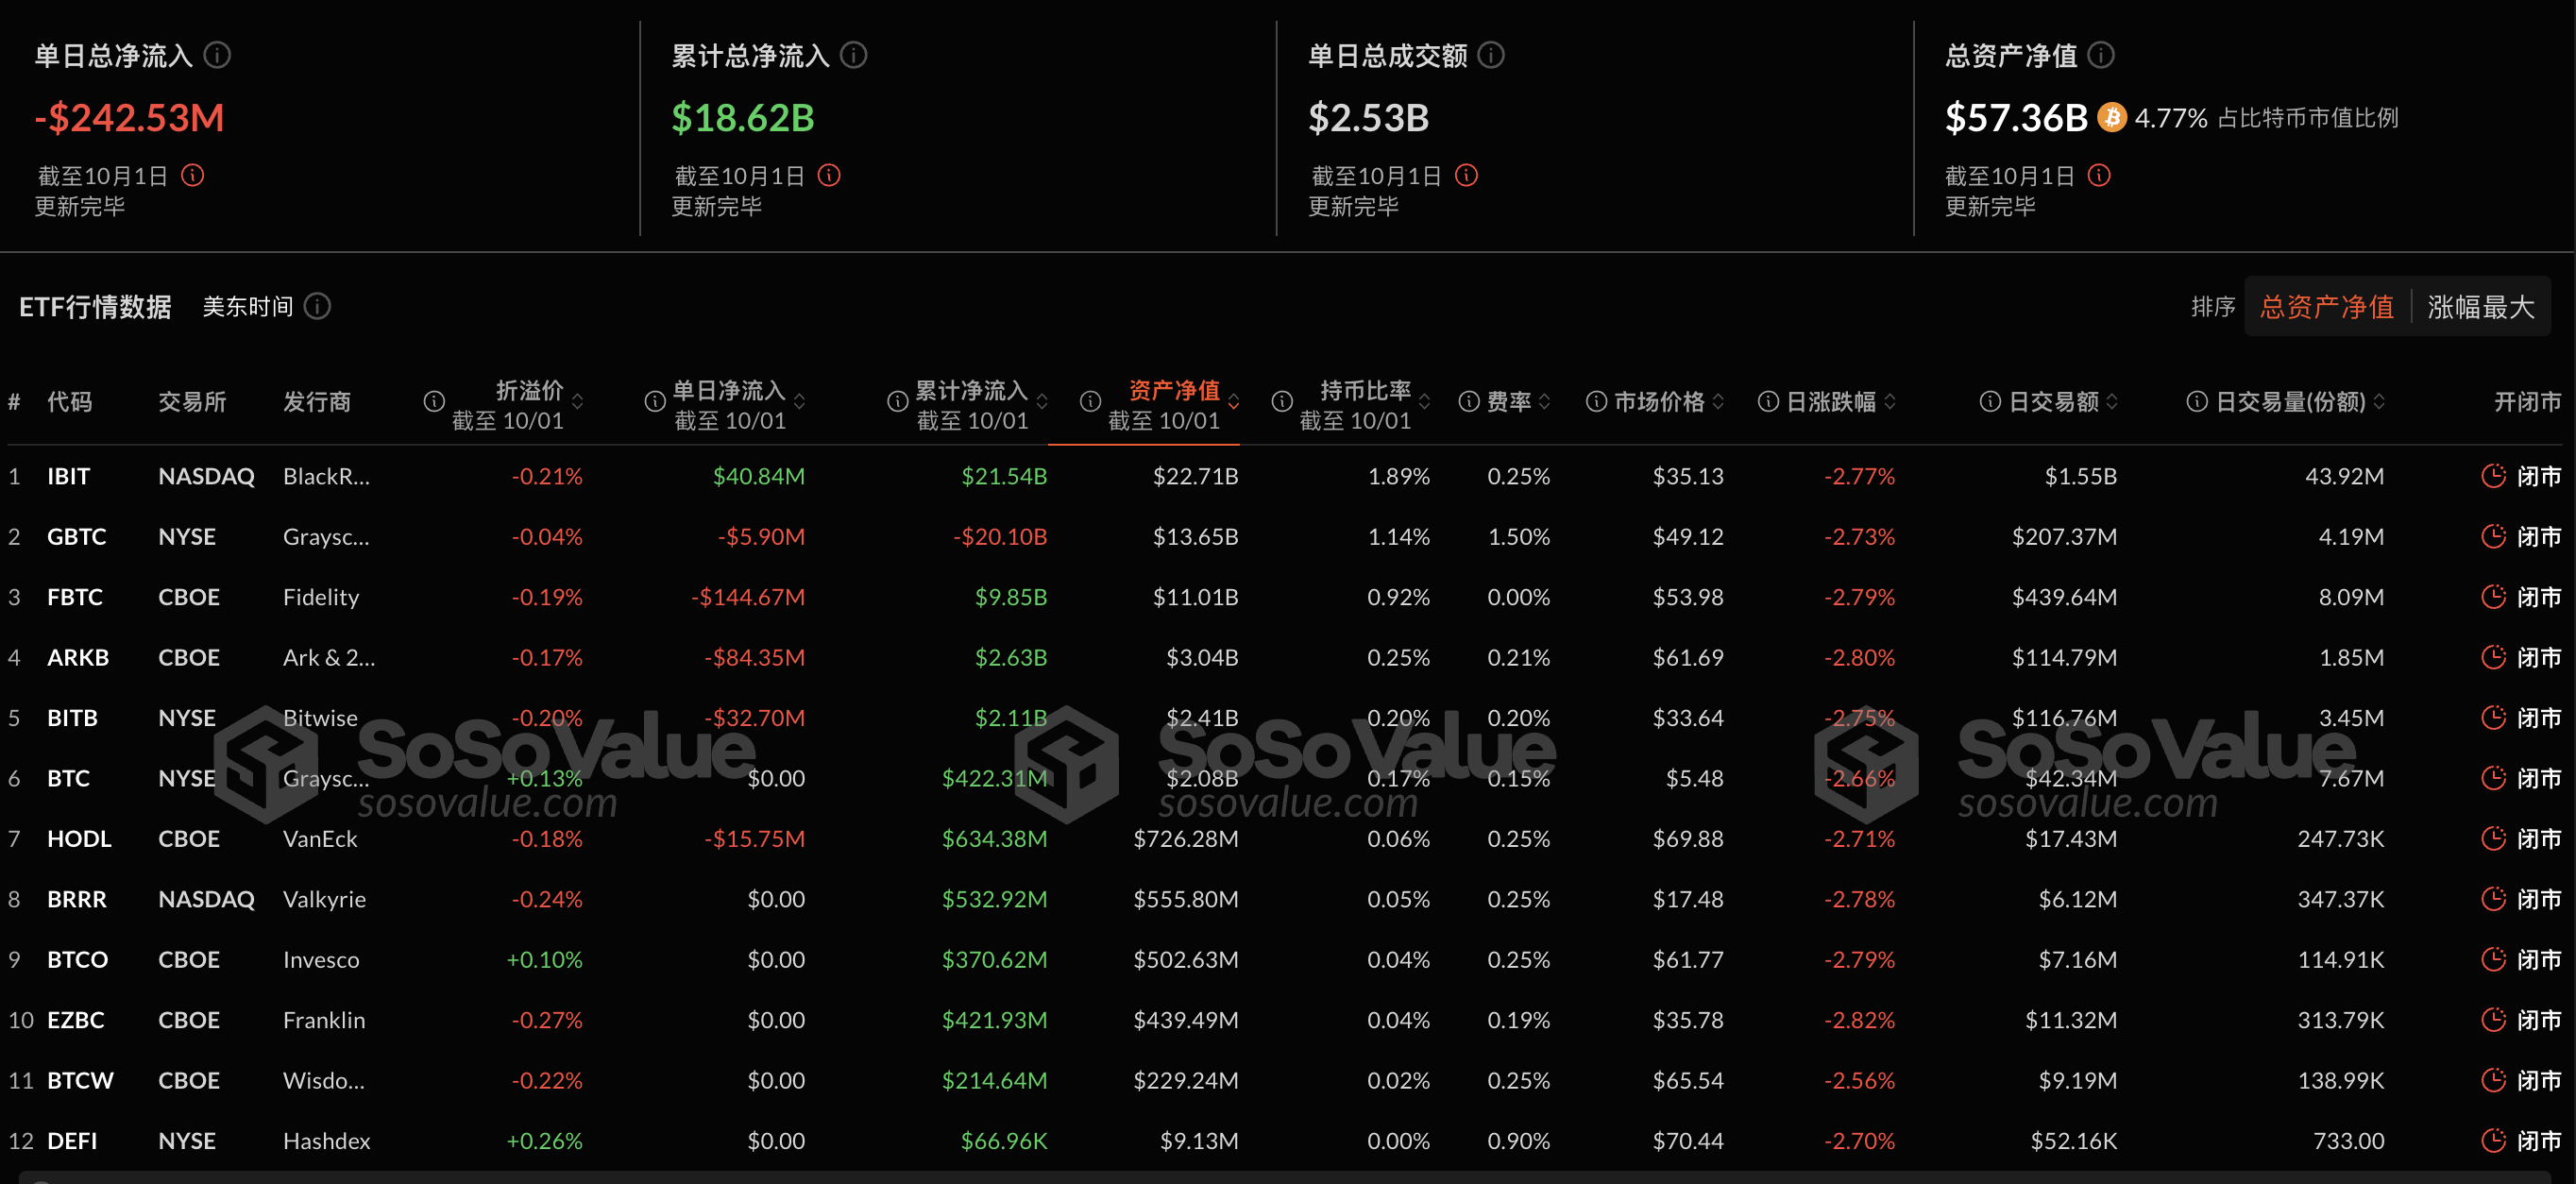Screen dimensions: 2576x1184
Task: Click the info icon beside 单日总净流入
Action: tap(215, 56)
